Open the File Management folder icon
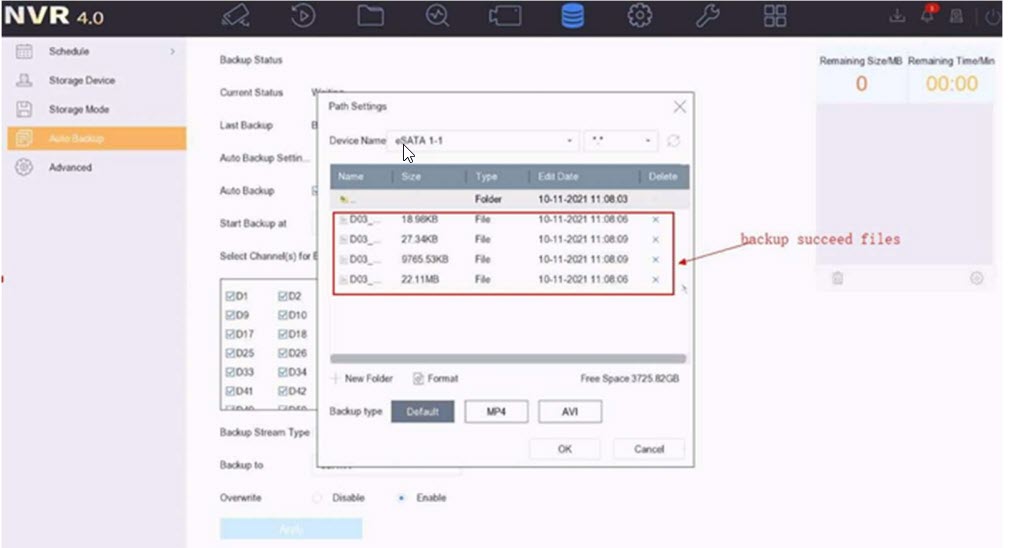The image size is (1013, 548). click(371, 17)
